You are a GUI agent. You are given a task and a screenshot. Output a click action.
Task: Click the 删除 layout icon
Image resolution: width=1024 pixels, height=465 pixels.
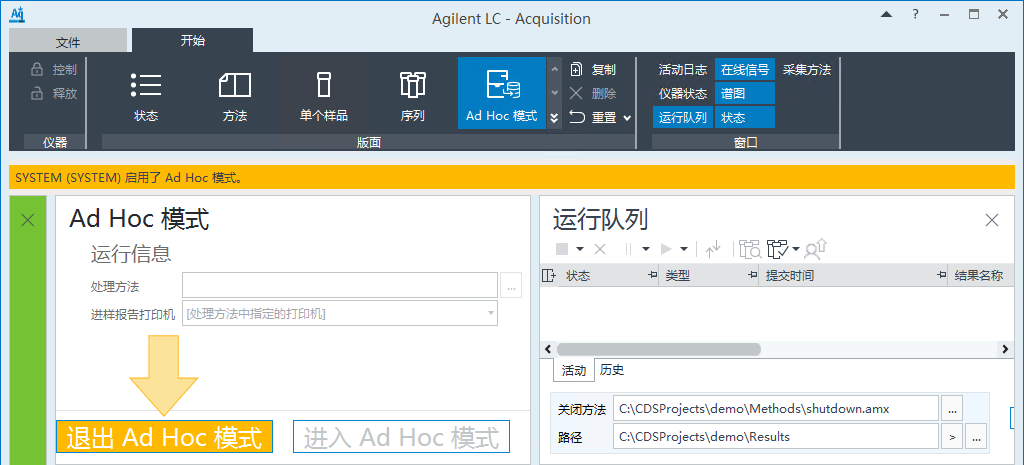pyautogui.click(x=576, y=93)
